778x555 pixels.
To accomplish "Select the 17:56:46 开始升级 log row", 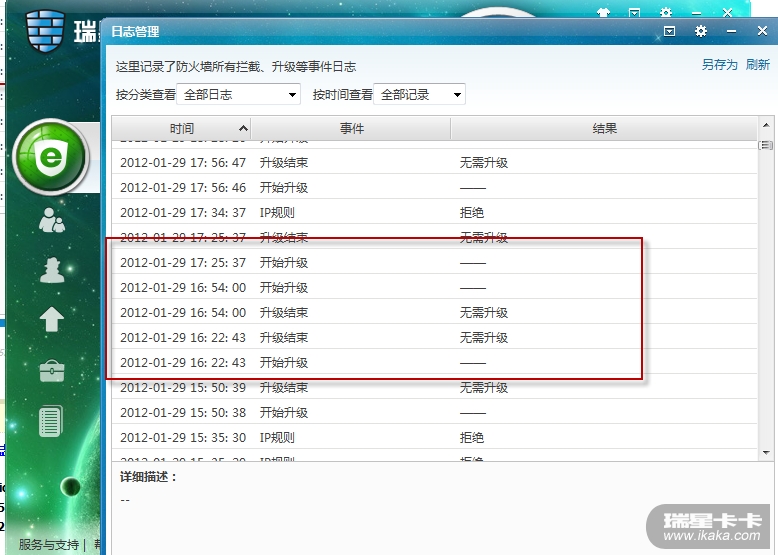I will (434, 187).
